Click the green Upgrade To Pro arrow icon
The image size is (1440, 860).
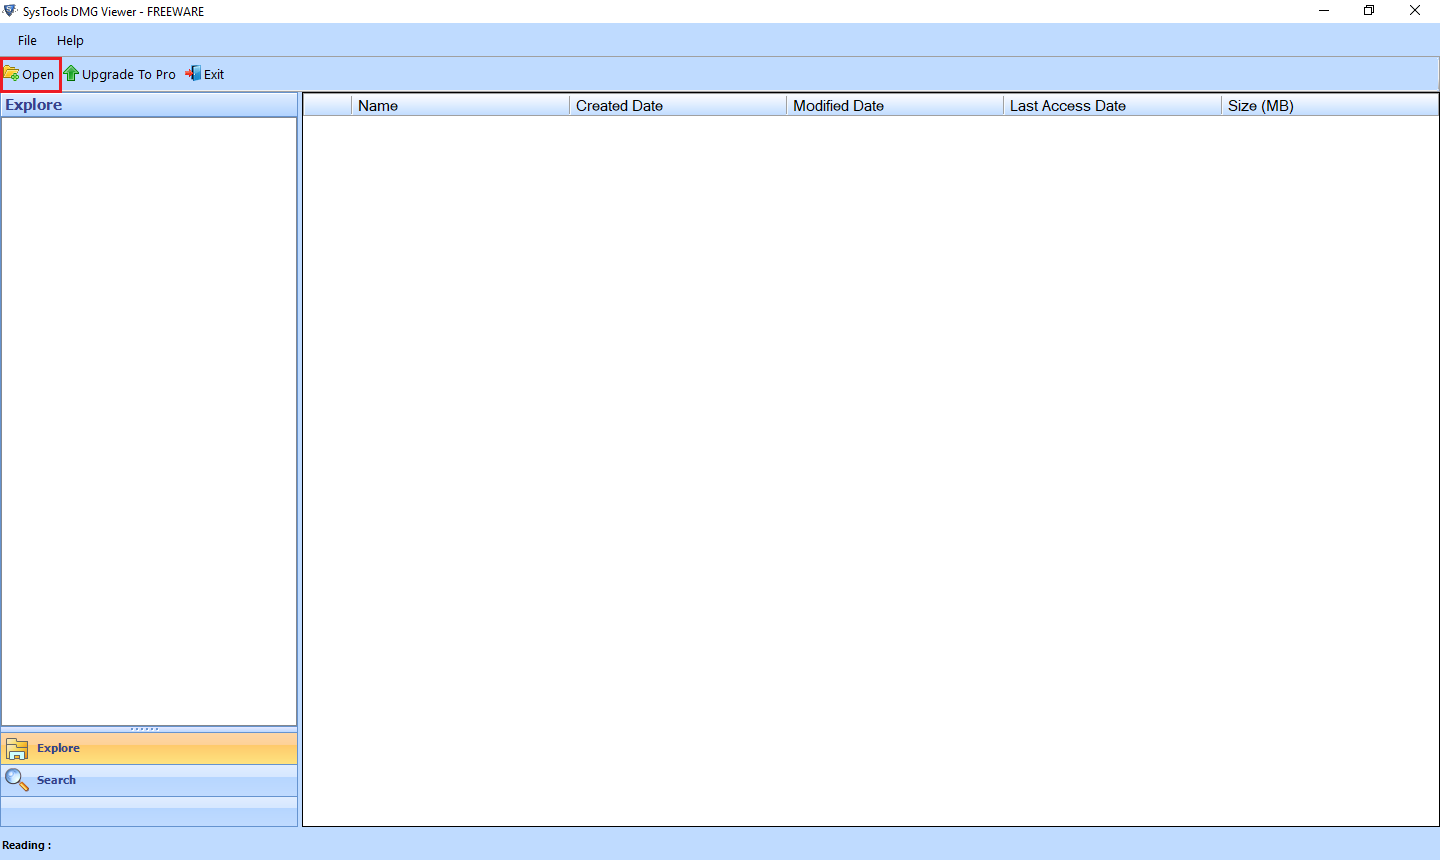point(71,74)
